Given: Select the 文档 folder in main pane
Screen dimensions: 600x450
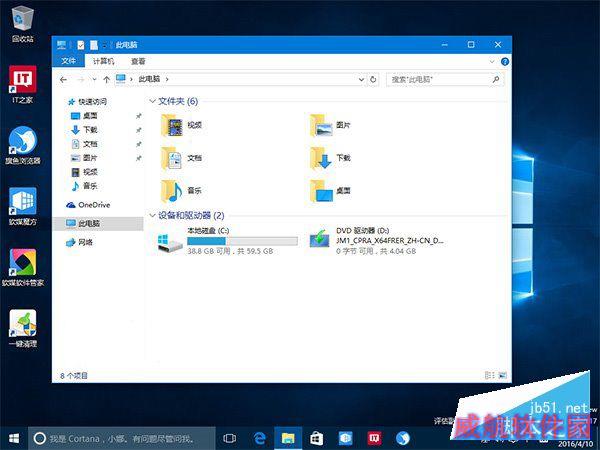Looking at the screenshot, I should 182,158.
